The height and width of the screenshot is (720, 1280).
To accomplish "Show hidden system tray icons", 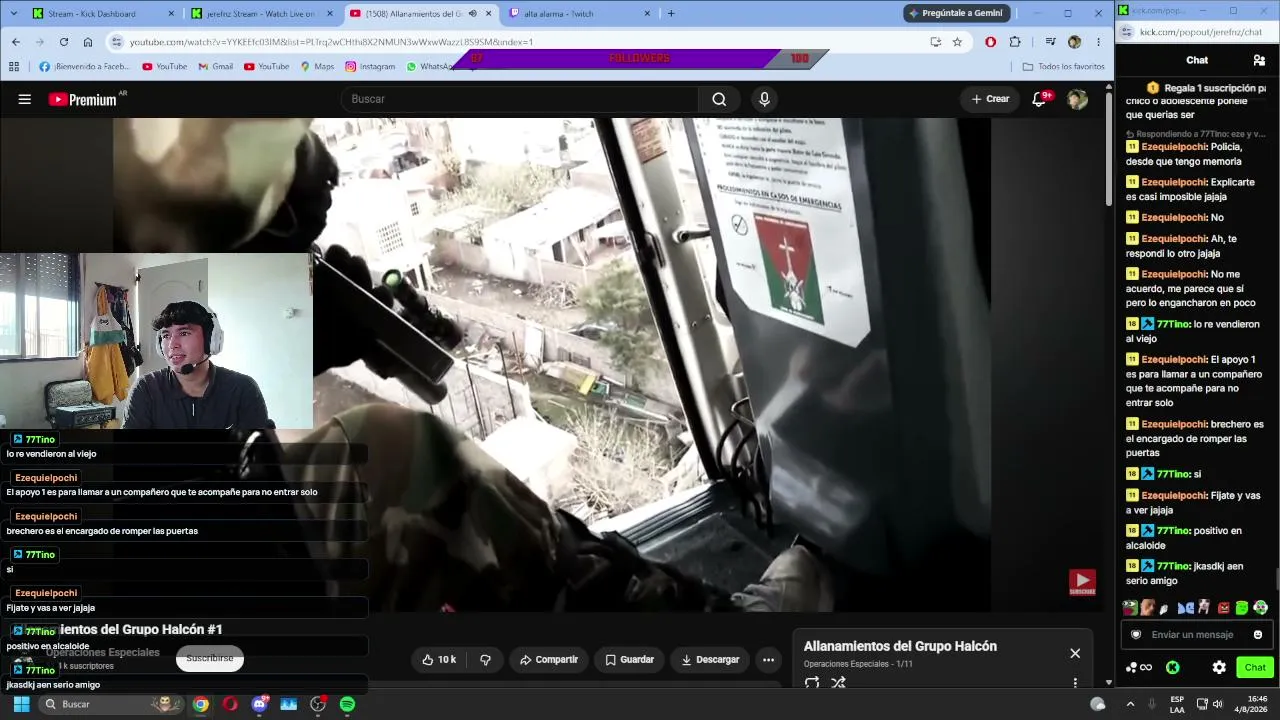I will pyautogui.click(x=1133, y=704).
